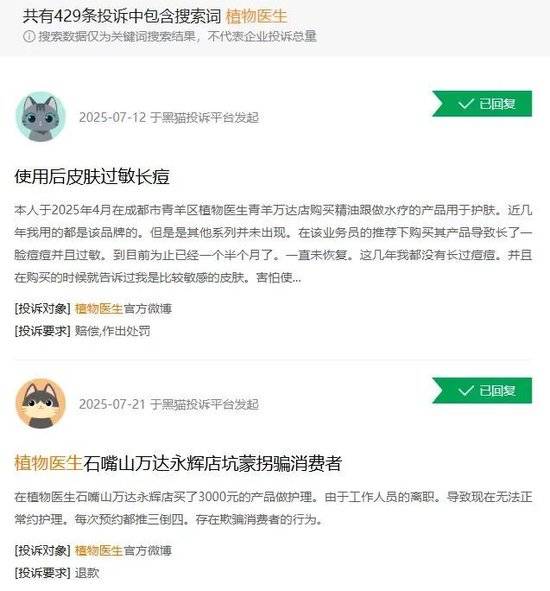
Task: Click the 2025-07-21 complaint date text
Action: [112, 404]
